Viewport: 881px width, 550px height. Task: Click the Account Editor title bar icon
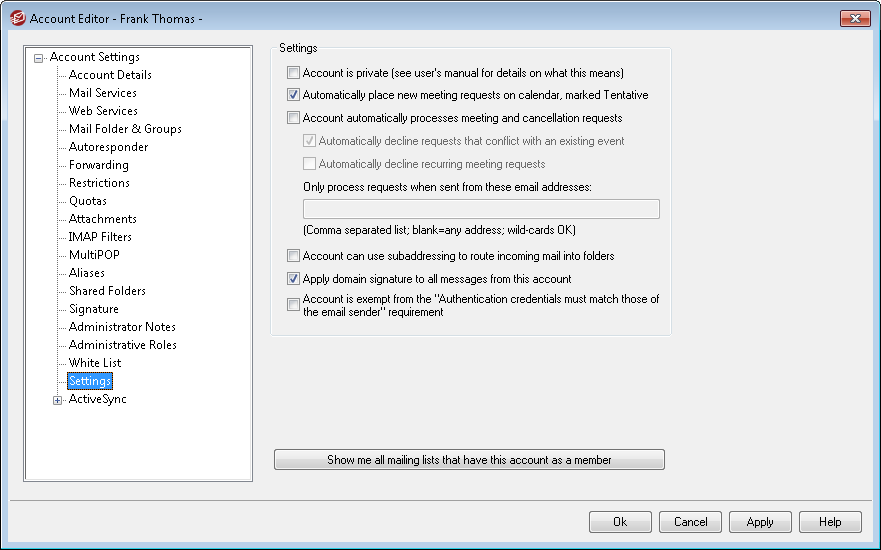pos(17,18)
